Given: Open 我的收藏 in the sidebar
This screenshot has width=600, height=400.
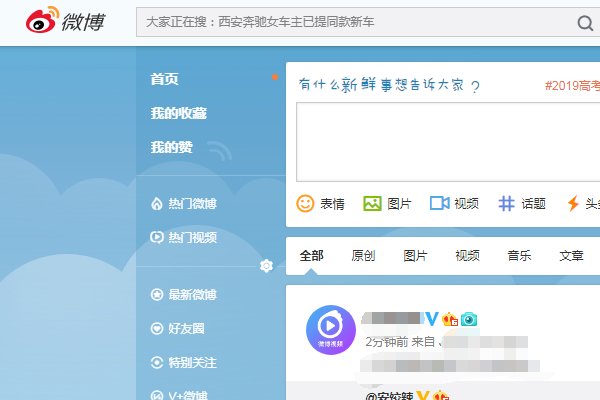Looking at the screenshot, I should [178, 113].
